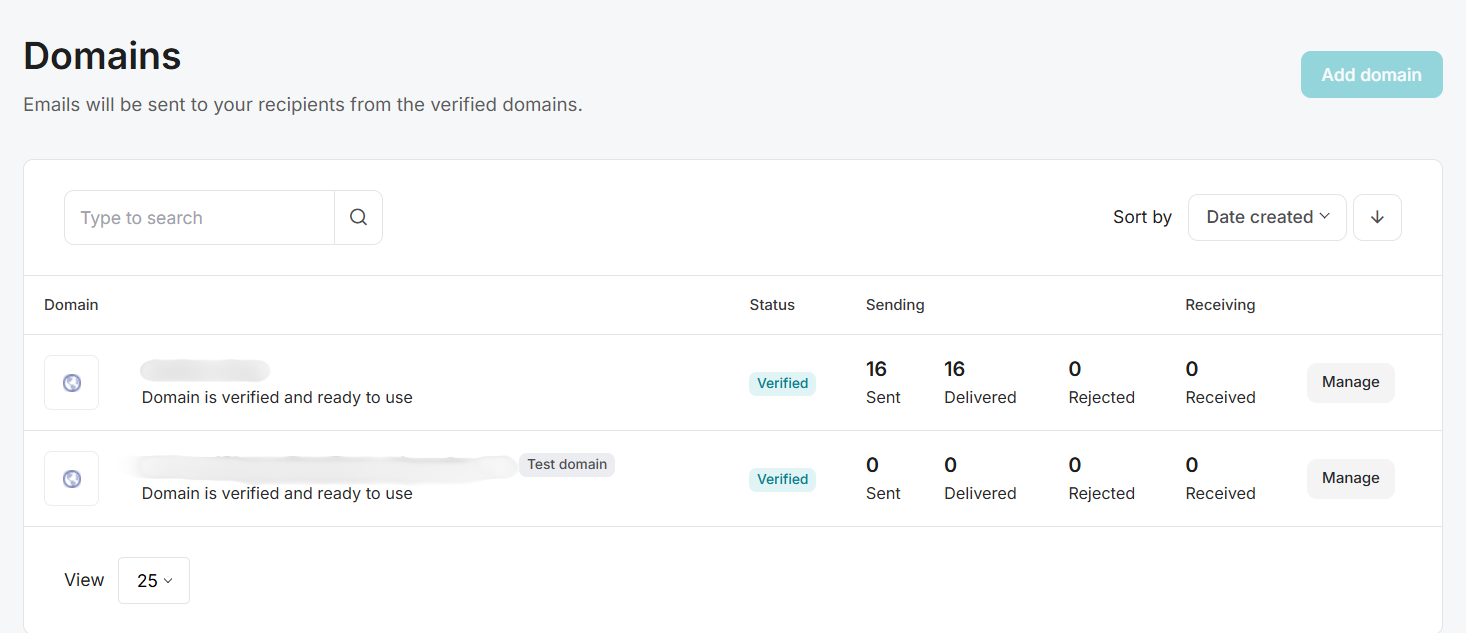1466x633 pixels.
Task: Open the Date created sort dropdown
Action: (x=1266, y=217)
